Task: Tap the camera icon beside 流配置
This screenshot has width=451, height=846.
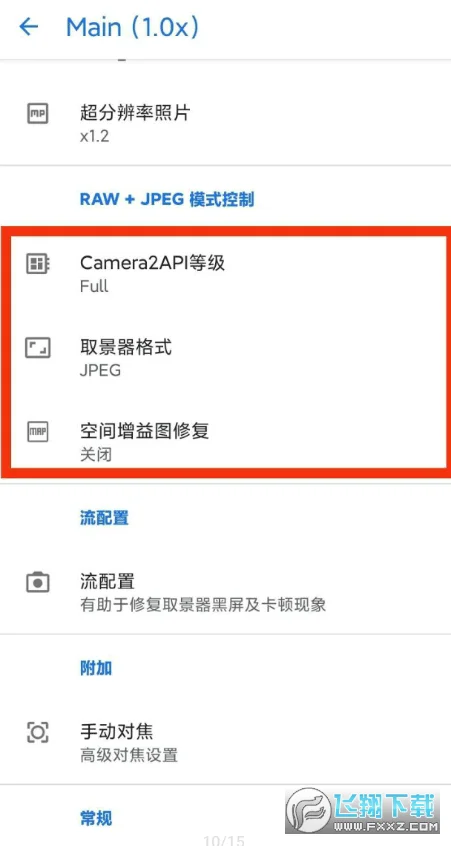Action: (x=38, y=582)
